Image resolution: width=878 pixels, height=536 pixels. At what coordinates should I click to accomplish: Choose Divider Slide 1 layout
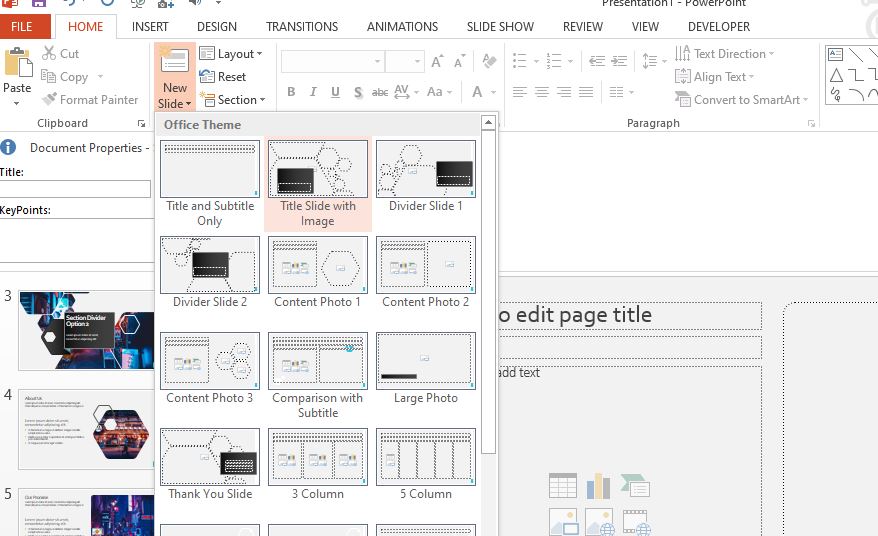point(426,176)
